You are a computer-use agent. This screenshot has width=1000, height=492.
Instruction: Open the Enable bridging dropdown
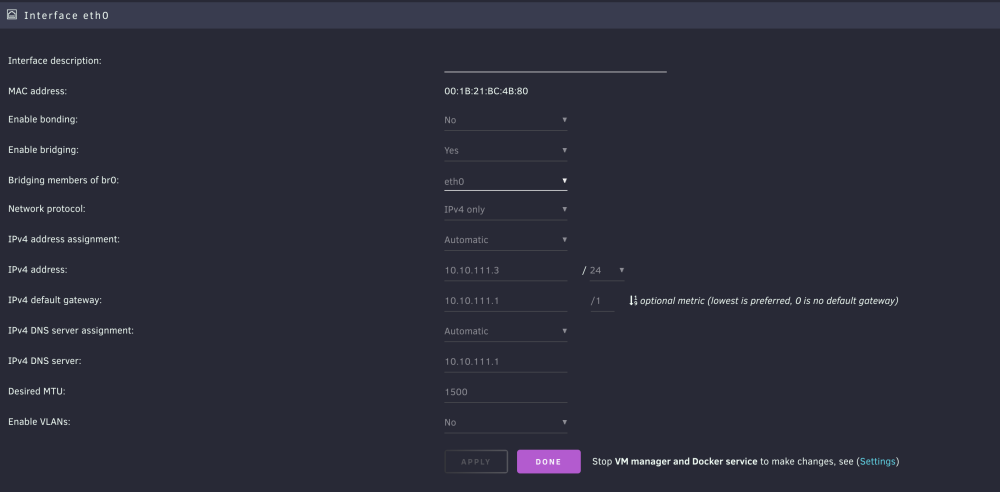coord(506,151)
